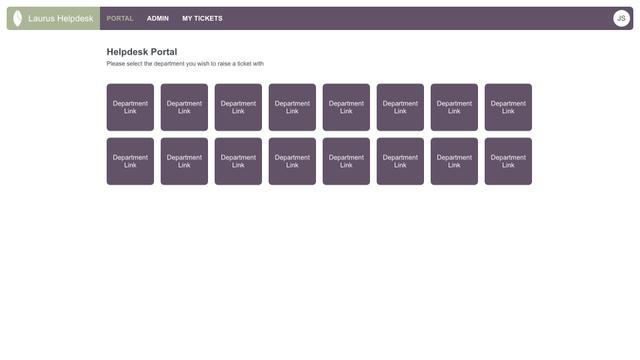Image resolution: width=640 pixels, height=360 pixels.
Task: Open the JS user avatar menu
Action: (x=621, y=18)
